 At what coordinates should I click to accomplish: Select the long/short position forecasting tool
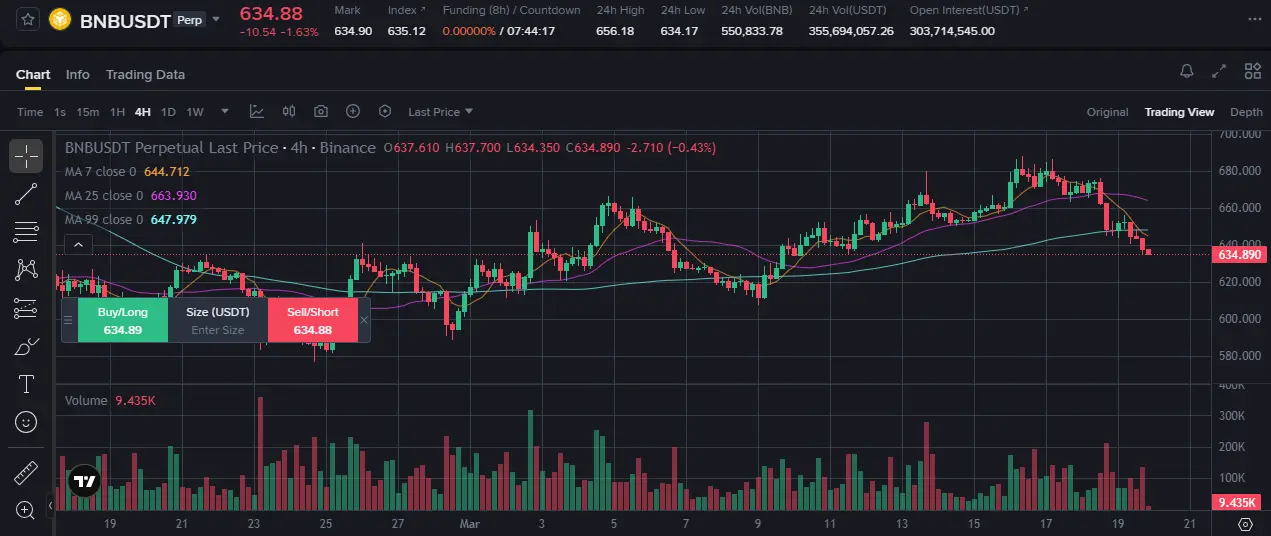26,308
